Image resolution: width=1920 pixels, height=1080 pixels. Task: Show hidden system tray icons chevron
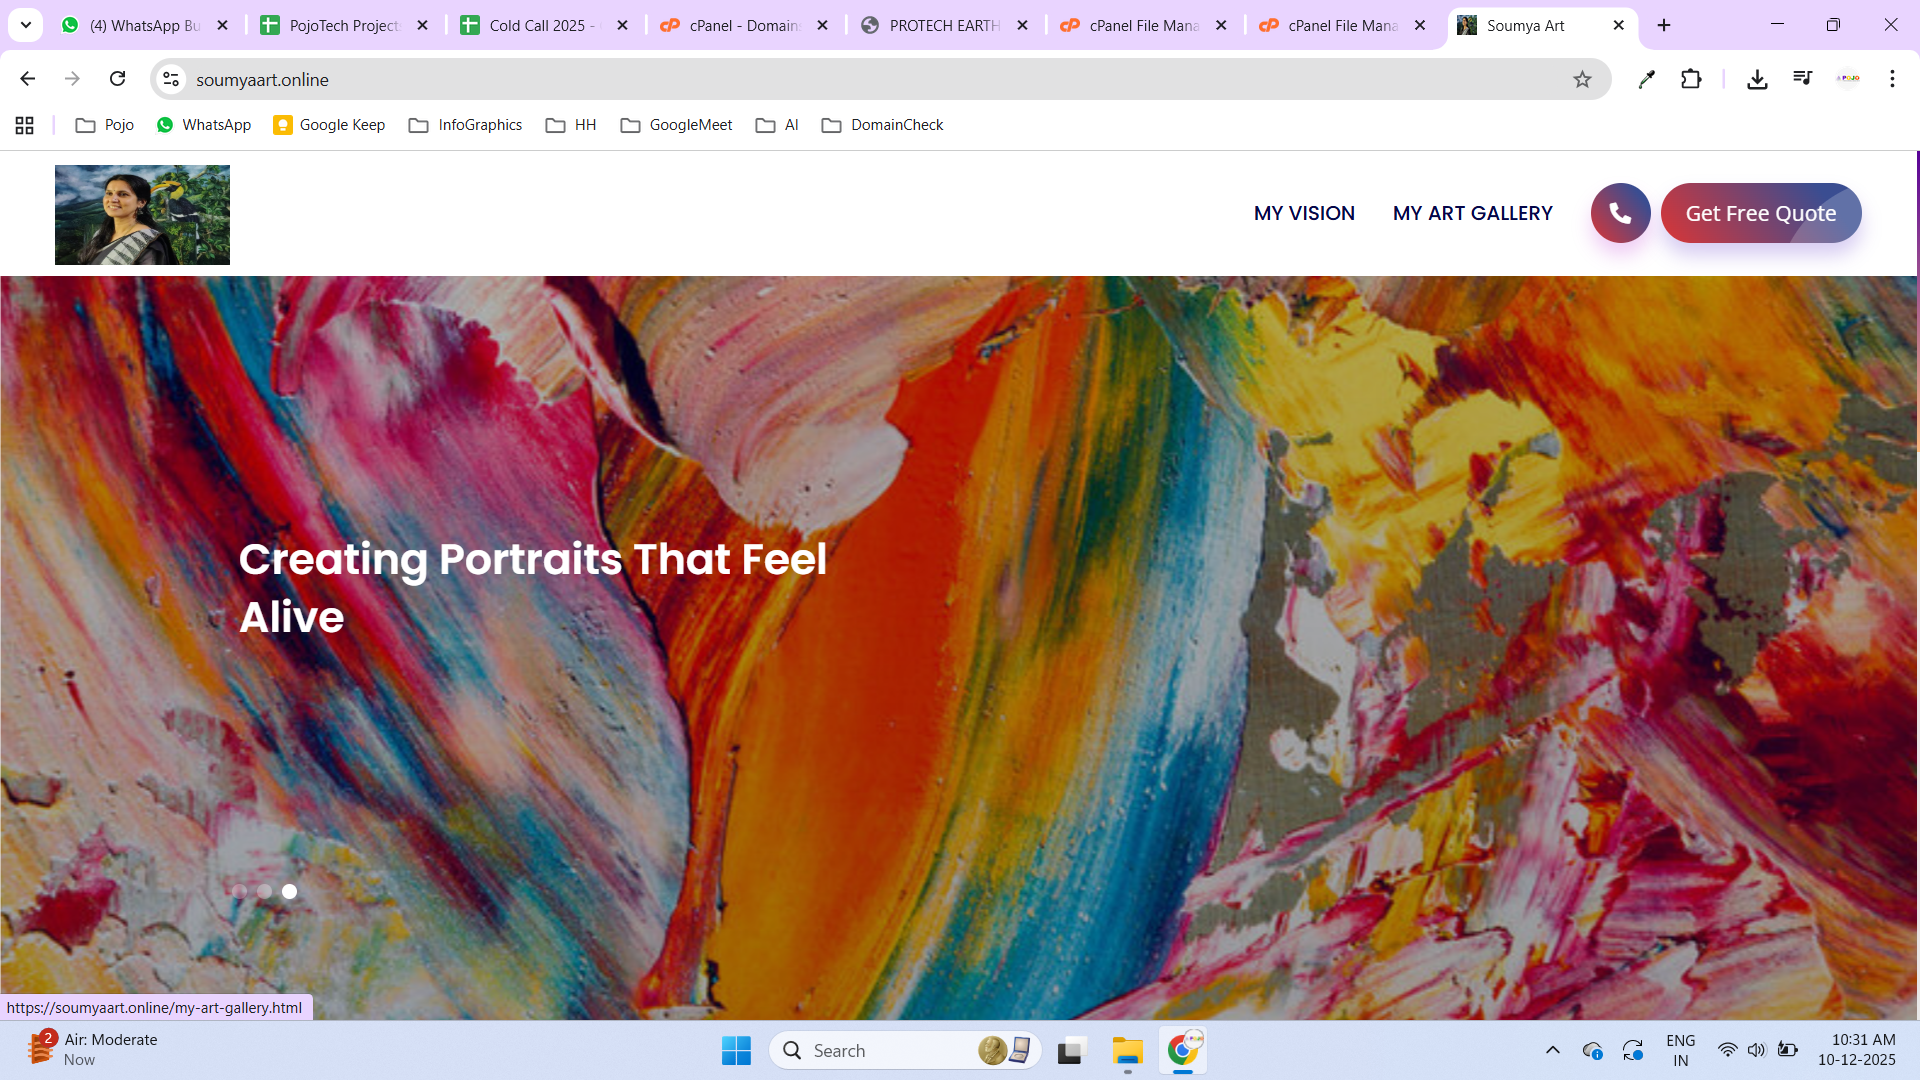[x=1552, y=1050]
